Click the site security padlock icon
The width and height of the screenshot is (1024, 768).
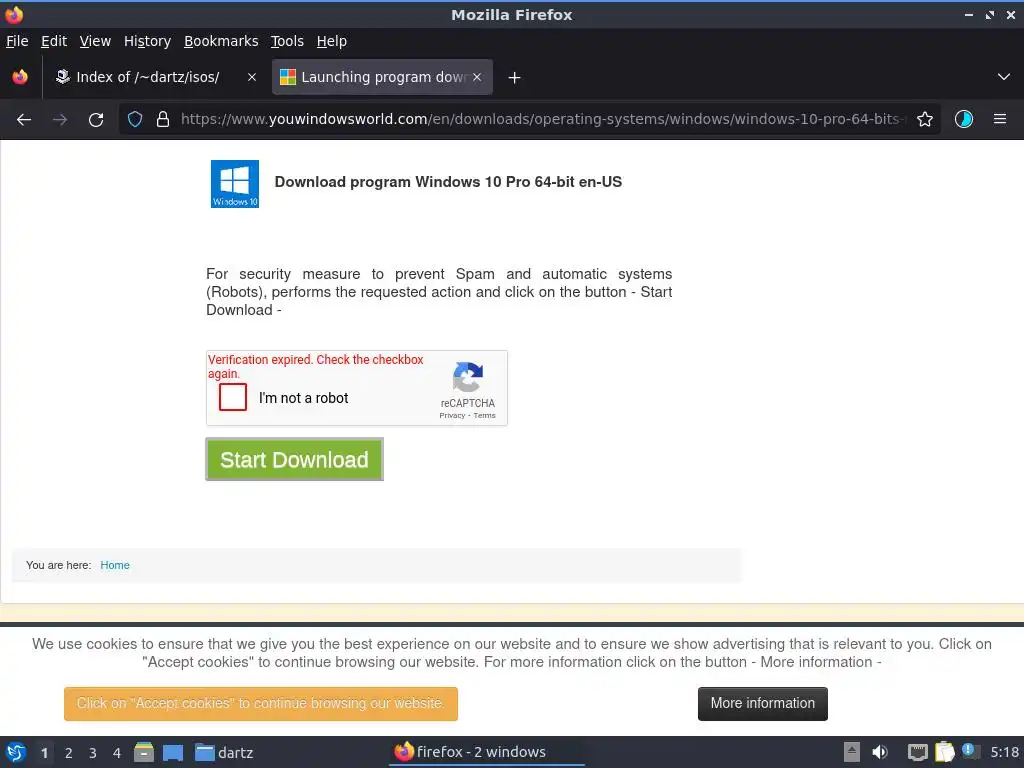click(x=163, y=120)
